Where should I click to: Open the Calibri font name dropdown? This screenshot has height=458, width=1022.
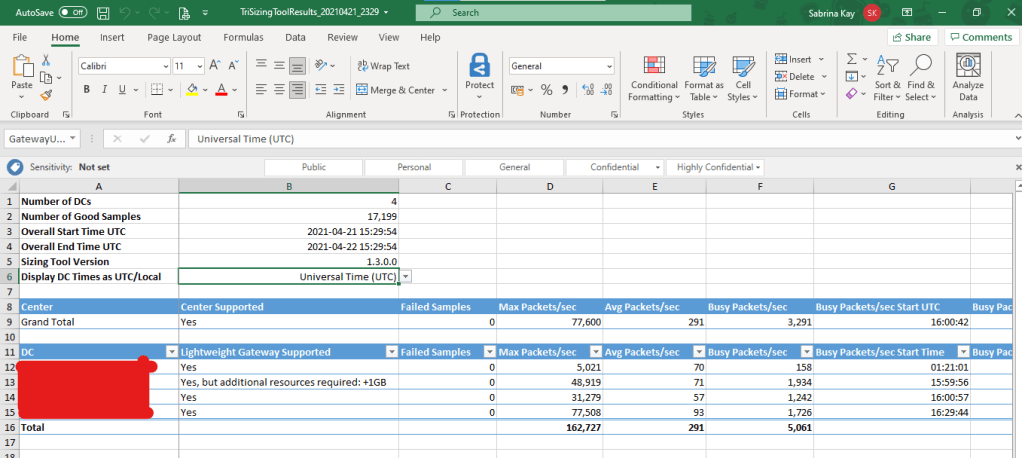click(163, 66)
